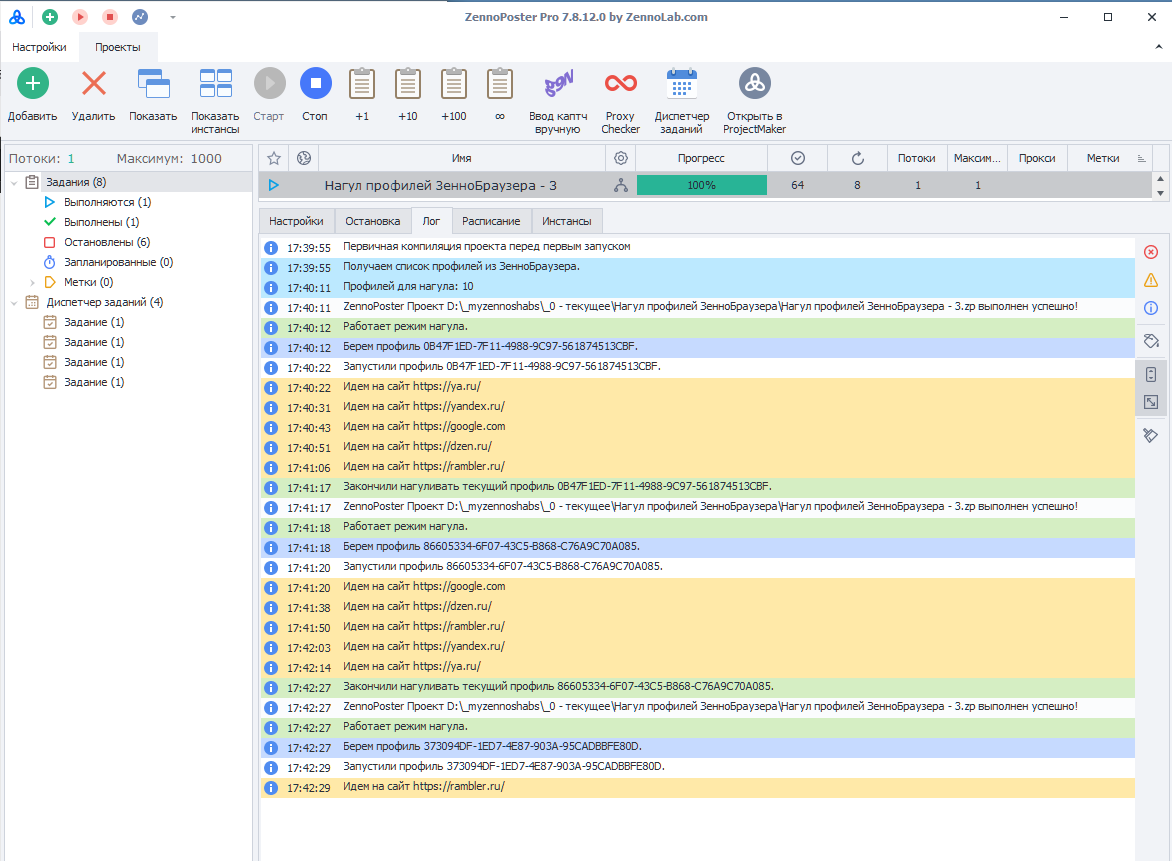This screenshot has height=861, width=1172.
Task: Click the green Добавить (Add) project button
Action: click(x=33, y=84)
